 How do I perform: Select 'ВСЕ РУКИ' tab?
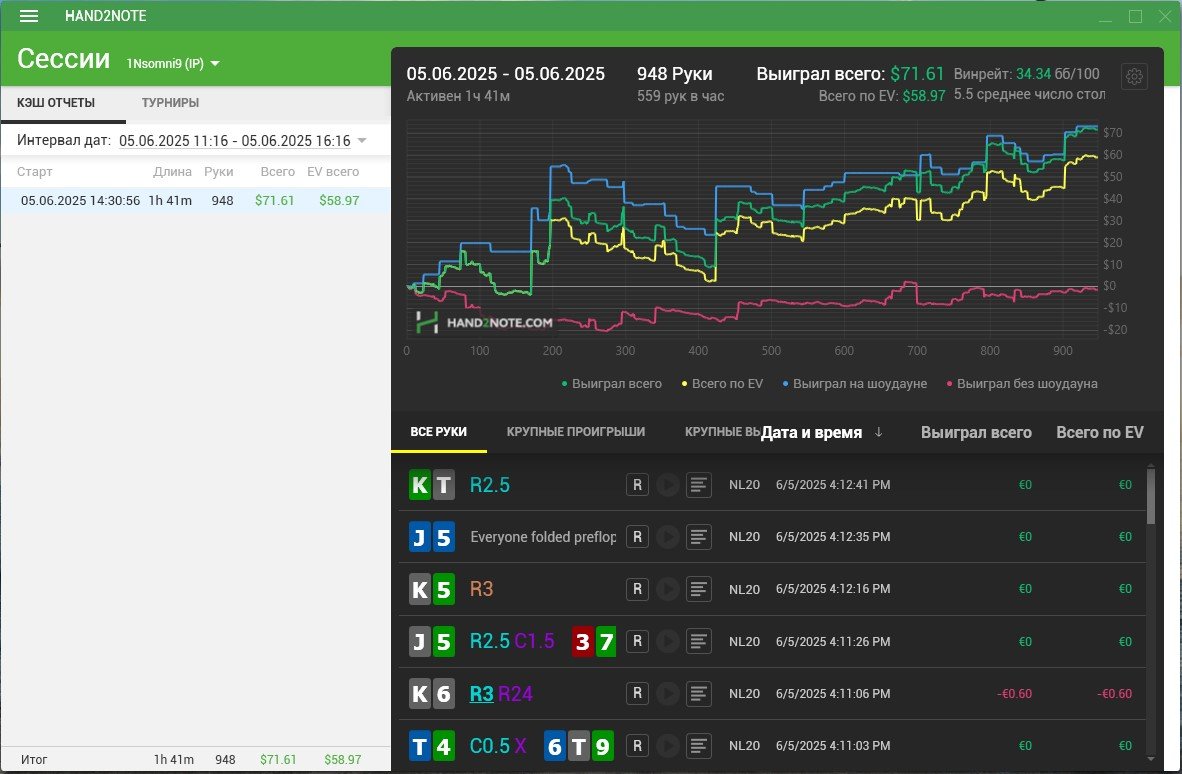[x=439, y=432]
